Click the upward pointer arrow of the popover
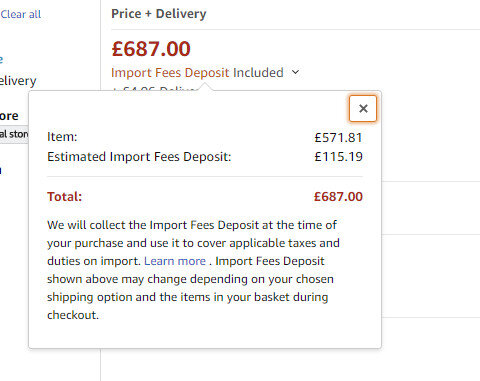The image size is (480, 381). coord(205,87)
